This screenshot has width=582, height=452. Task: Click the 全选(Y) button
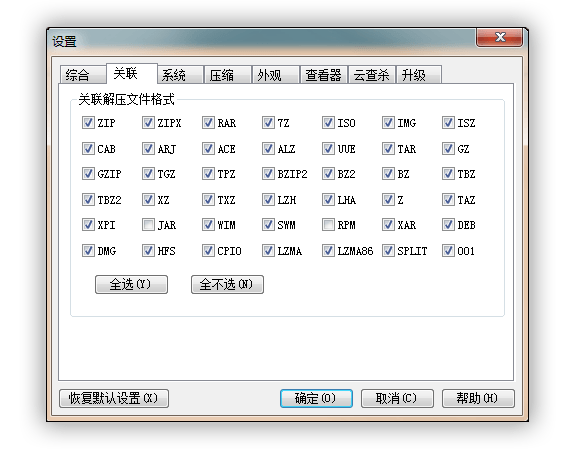tap(131, 284)
